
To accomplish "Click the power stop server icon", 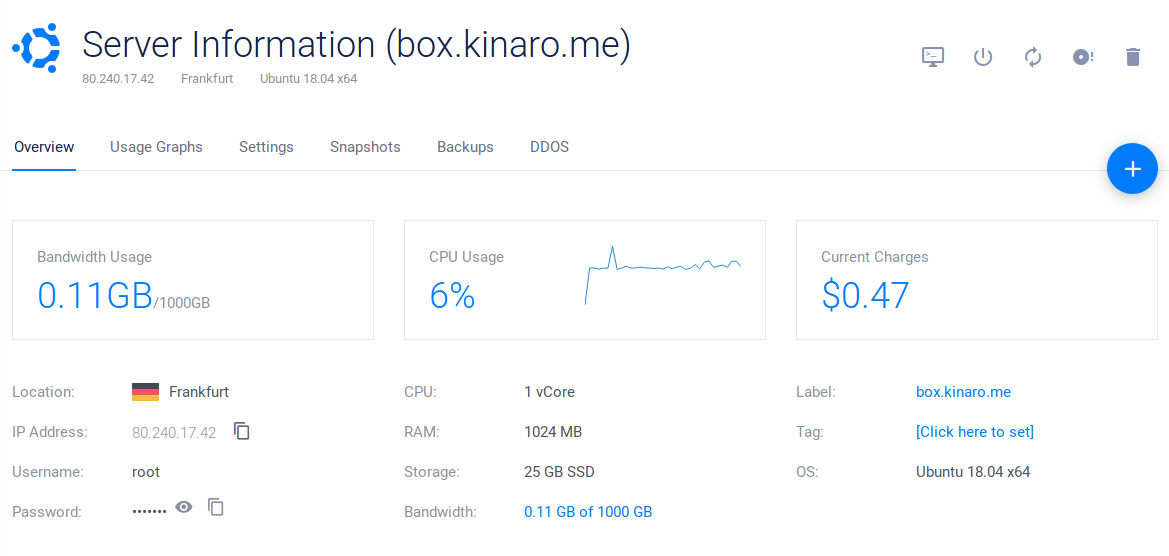I will point(983,57).
